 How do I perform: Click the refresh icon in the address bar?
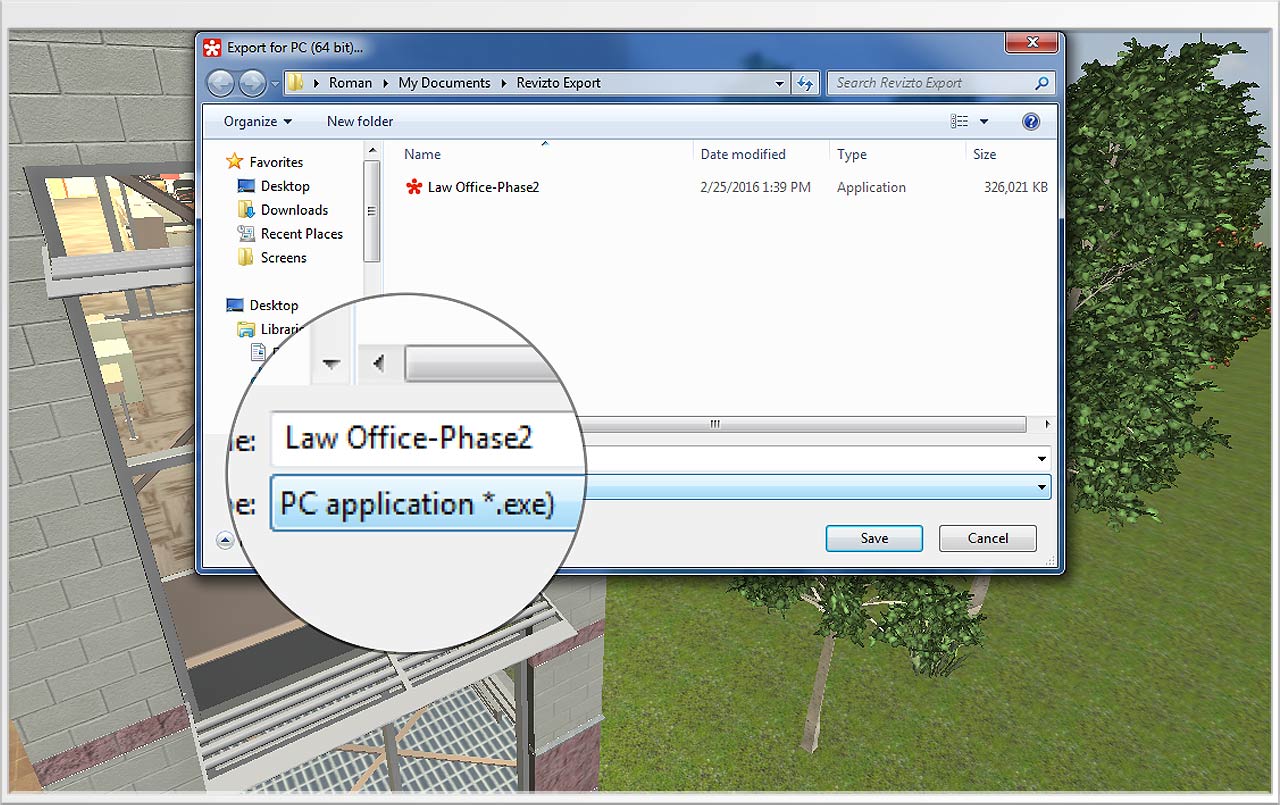click(806, 83)
